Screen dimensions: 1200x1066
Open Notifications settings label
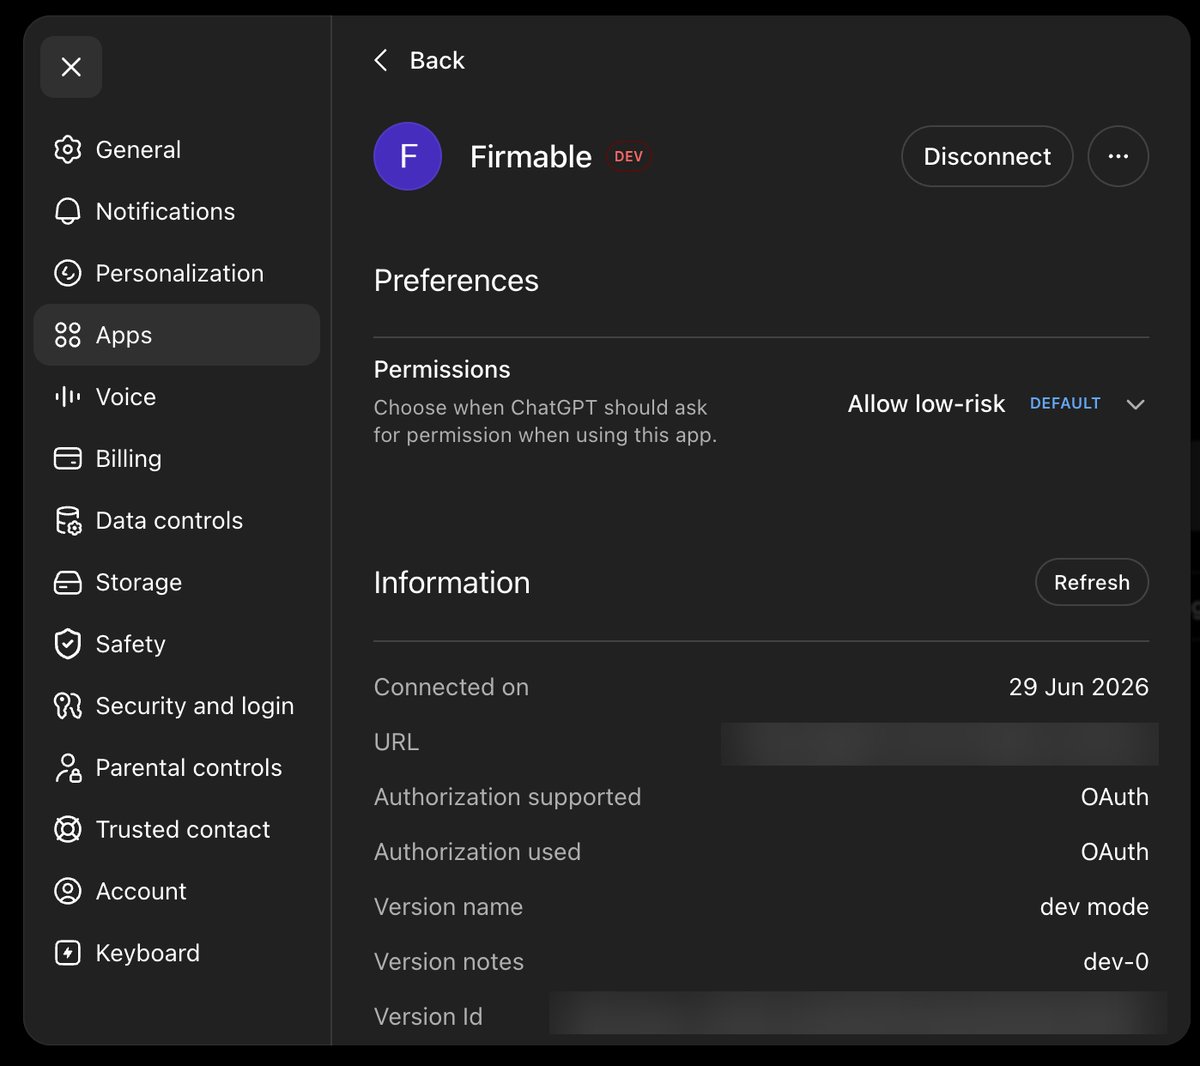point(165,212)
